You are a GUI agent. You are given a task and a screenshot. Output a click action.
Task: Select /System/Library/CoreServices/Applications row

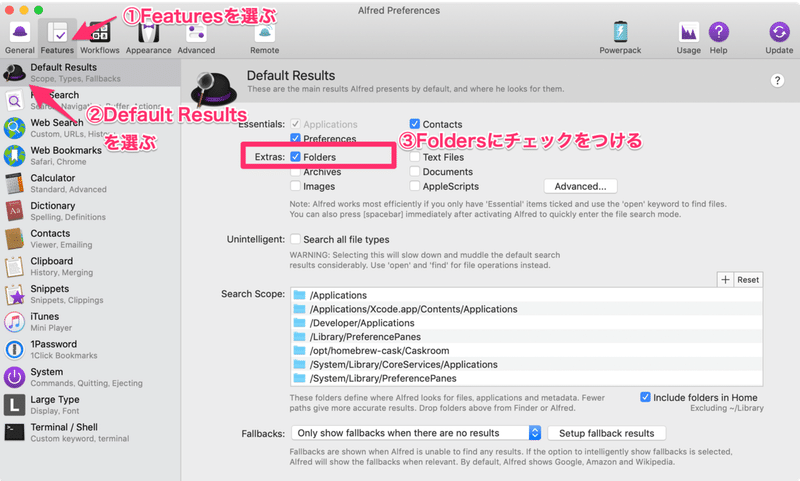pos(527,364)
